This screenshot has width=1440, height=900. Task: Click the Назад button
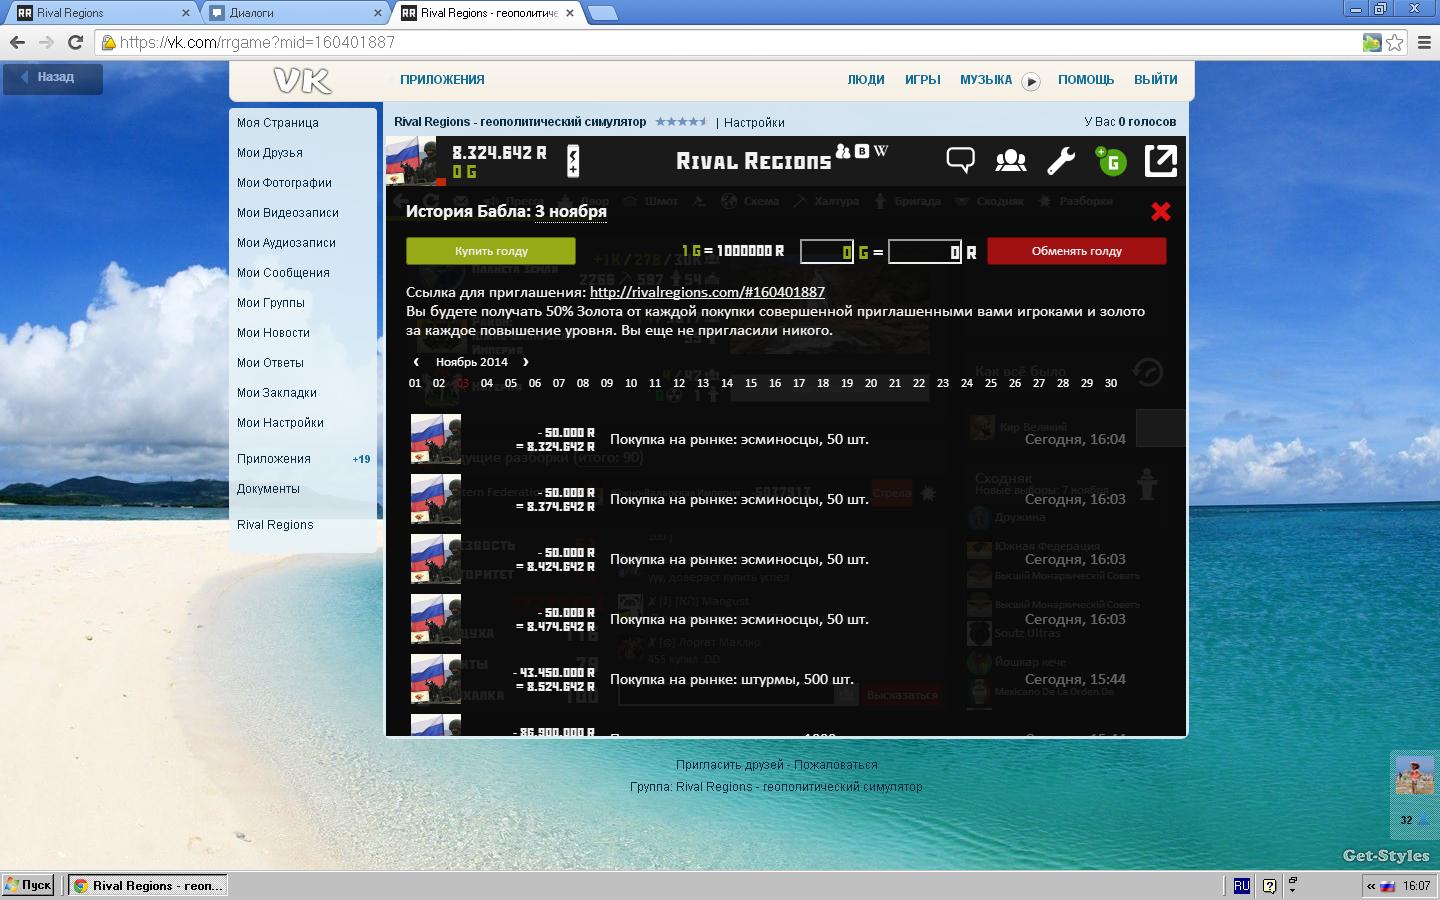(x=53, y=78)
